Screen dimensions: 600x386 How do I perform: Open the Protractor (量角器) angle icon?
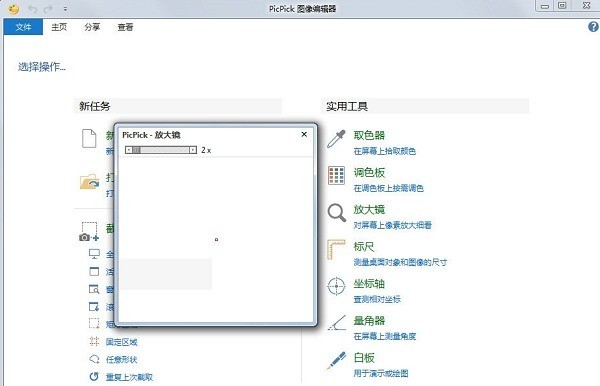(337, 323)
